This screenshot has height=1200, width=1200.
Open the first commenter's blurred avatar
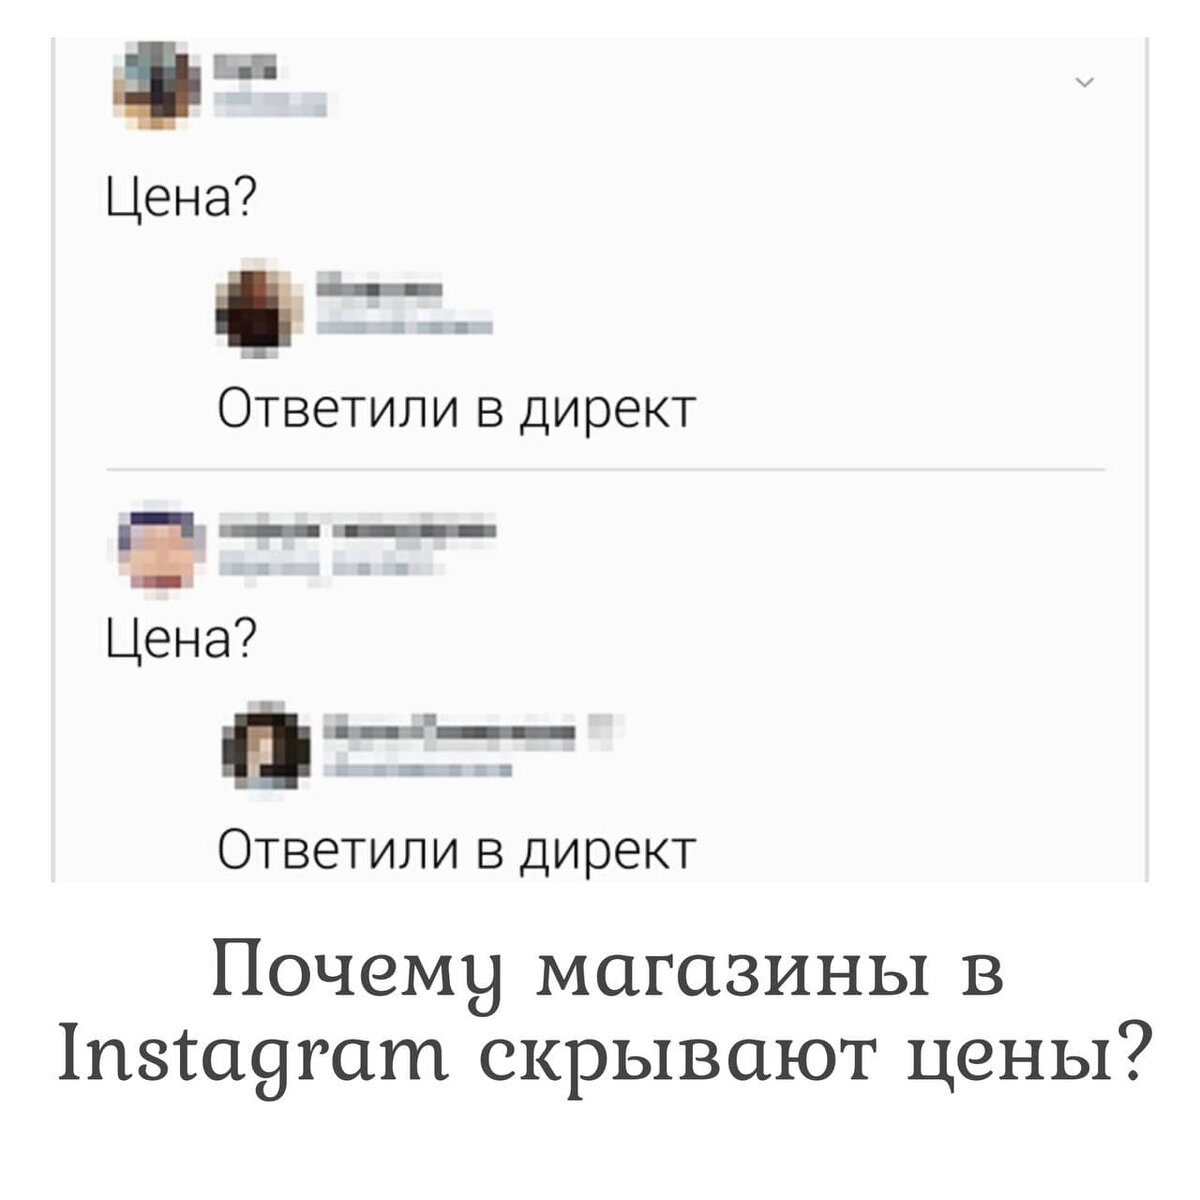click(157, 85)
